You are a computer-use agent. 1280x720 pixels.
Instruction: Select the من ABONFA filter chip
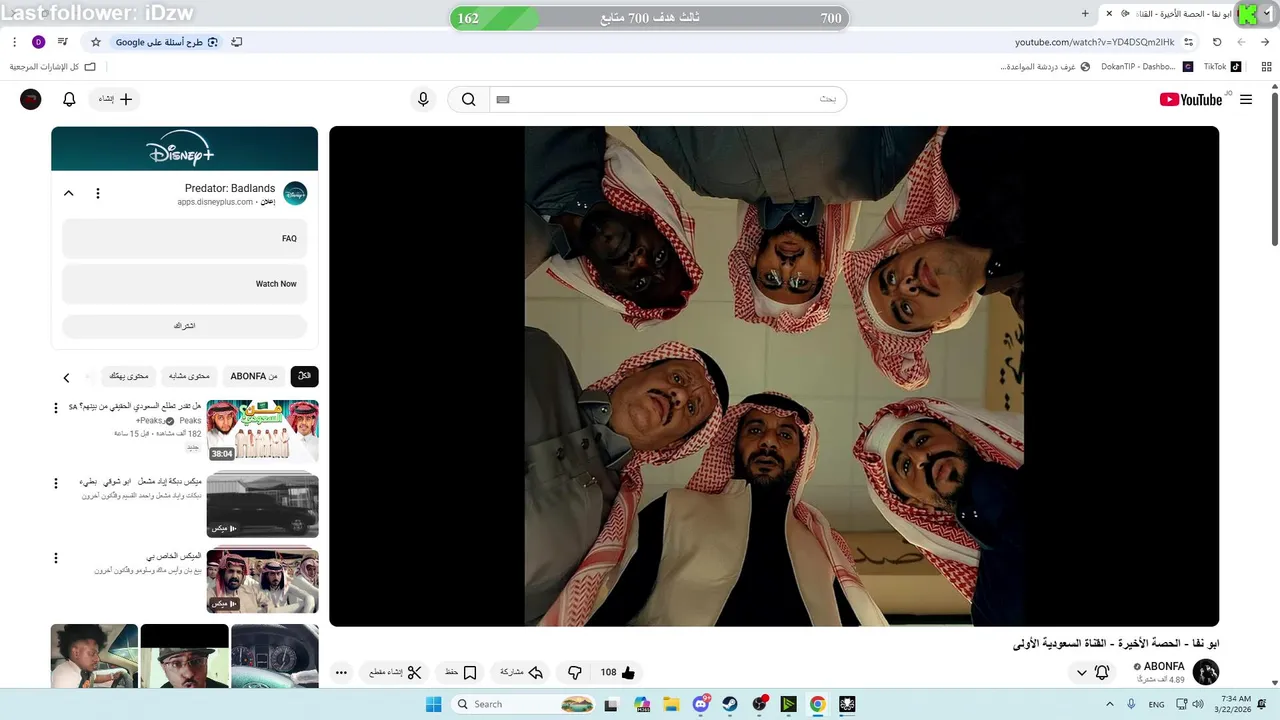(x=254, y=376)
